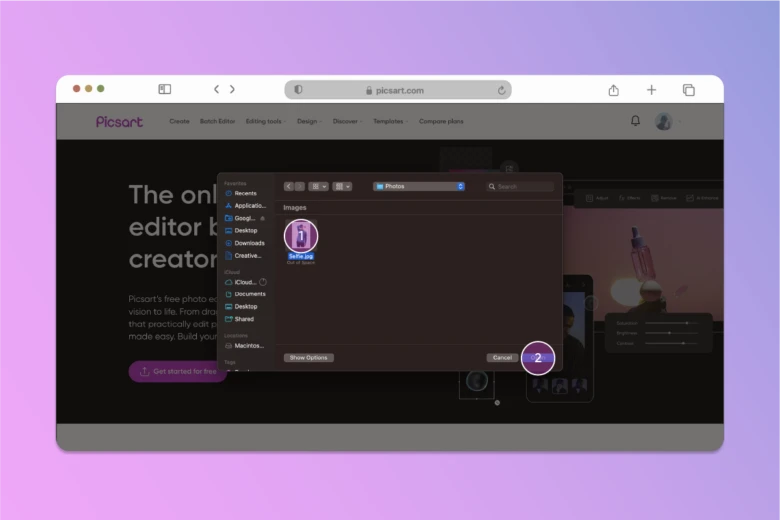This screenshot has width=780, height=520.
Task: Open the Shared folder in sidebar
Action: pyautogui.click(x=243, y=319)
